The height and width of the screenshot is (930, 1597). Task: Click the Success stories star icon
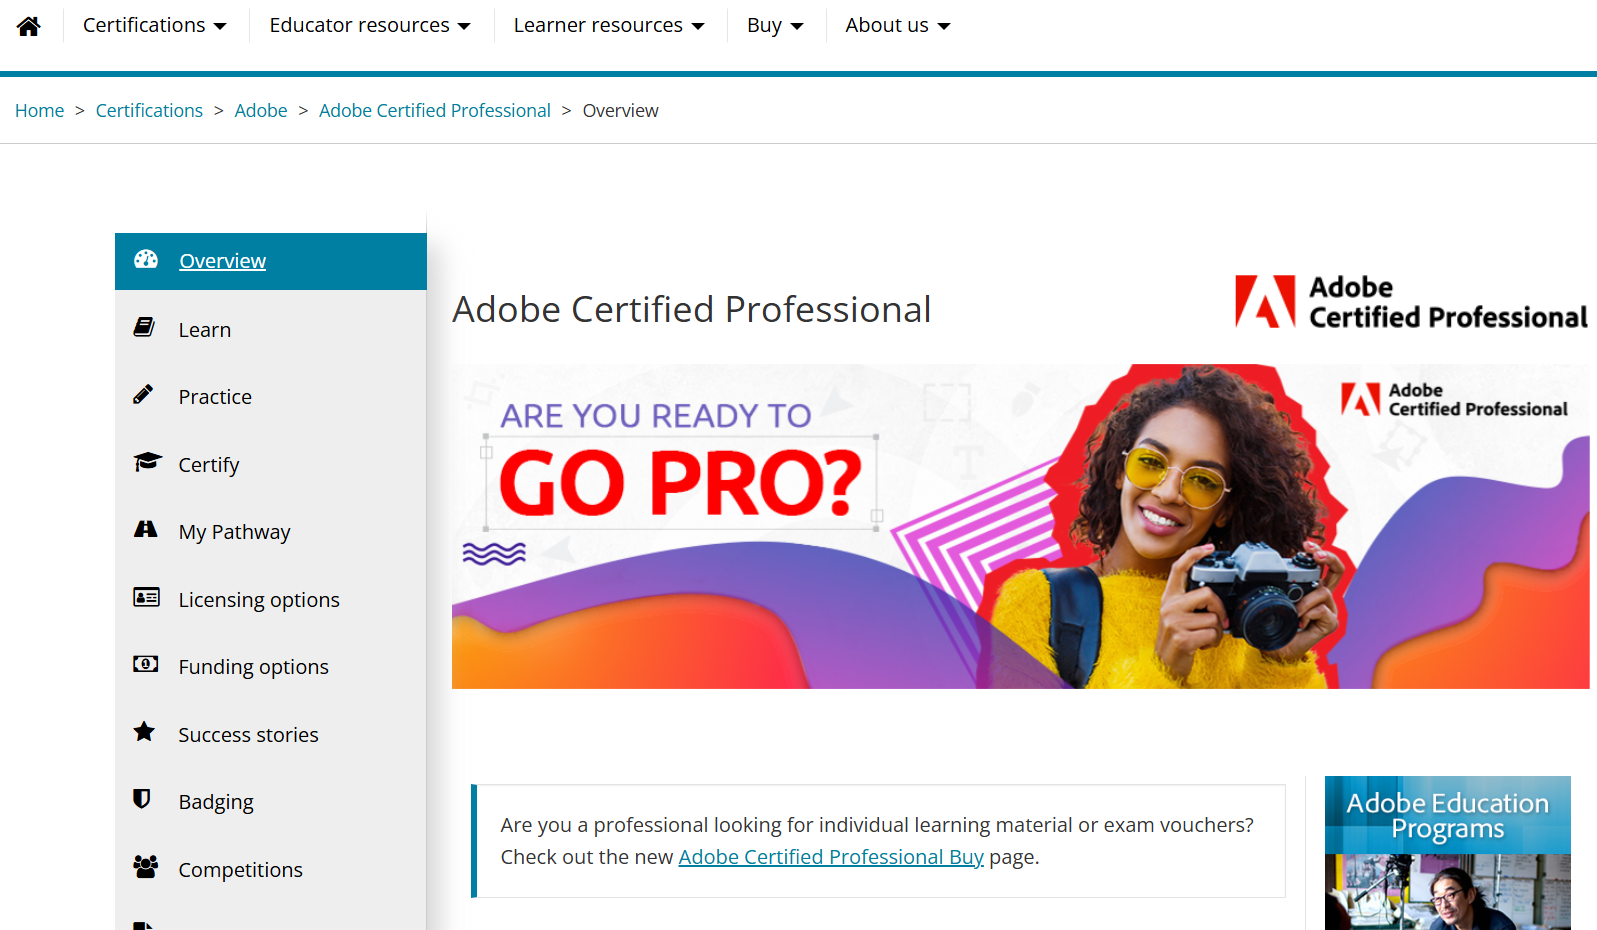tap(144, 731)
